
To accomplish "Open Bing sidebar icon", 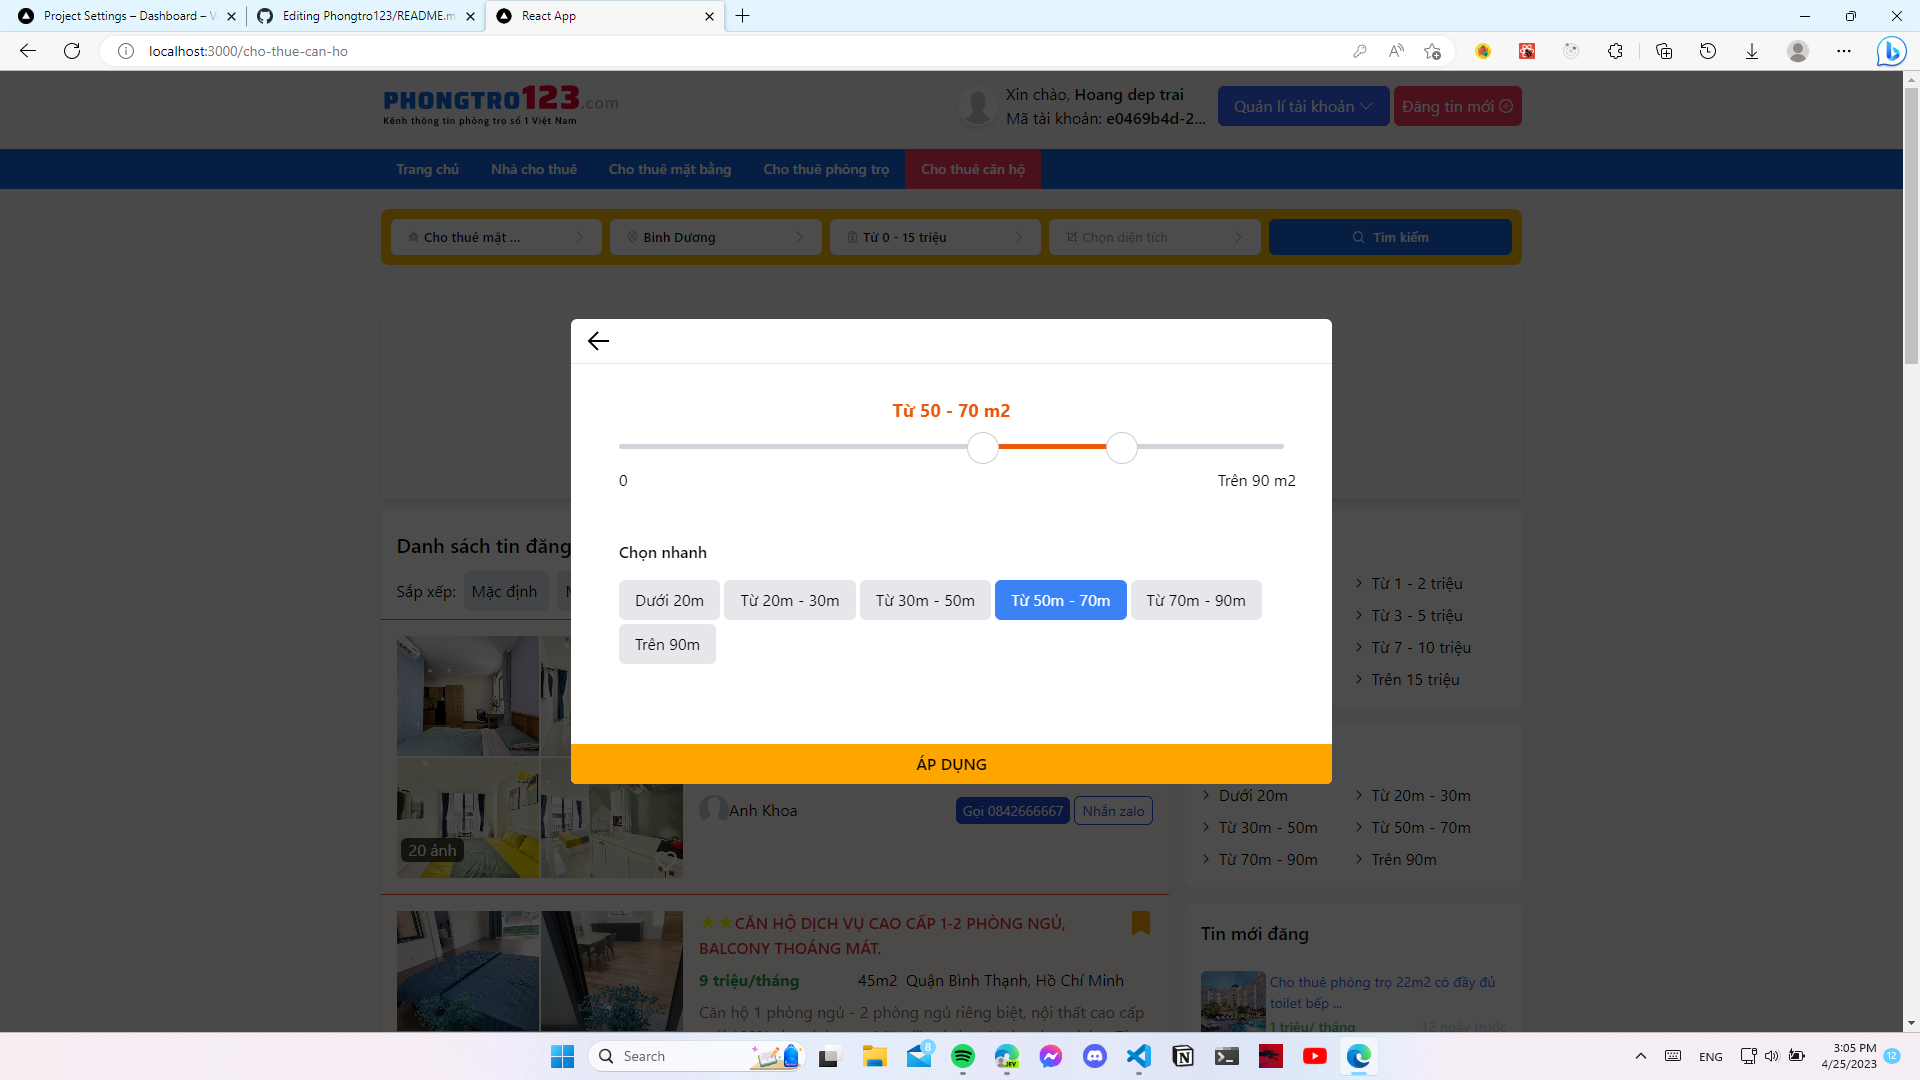I will coord(1891,51).
